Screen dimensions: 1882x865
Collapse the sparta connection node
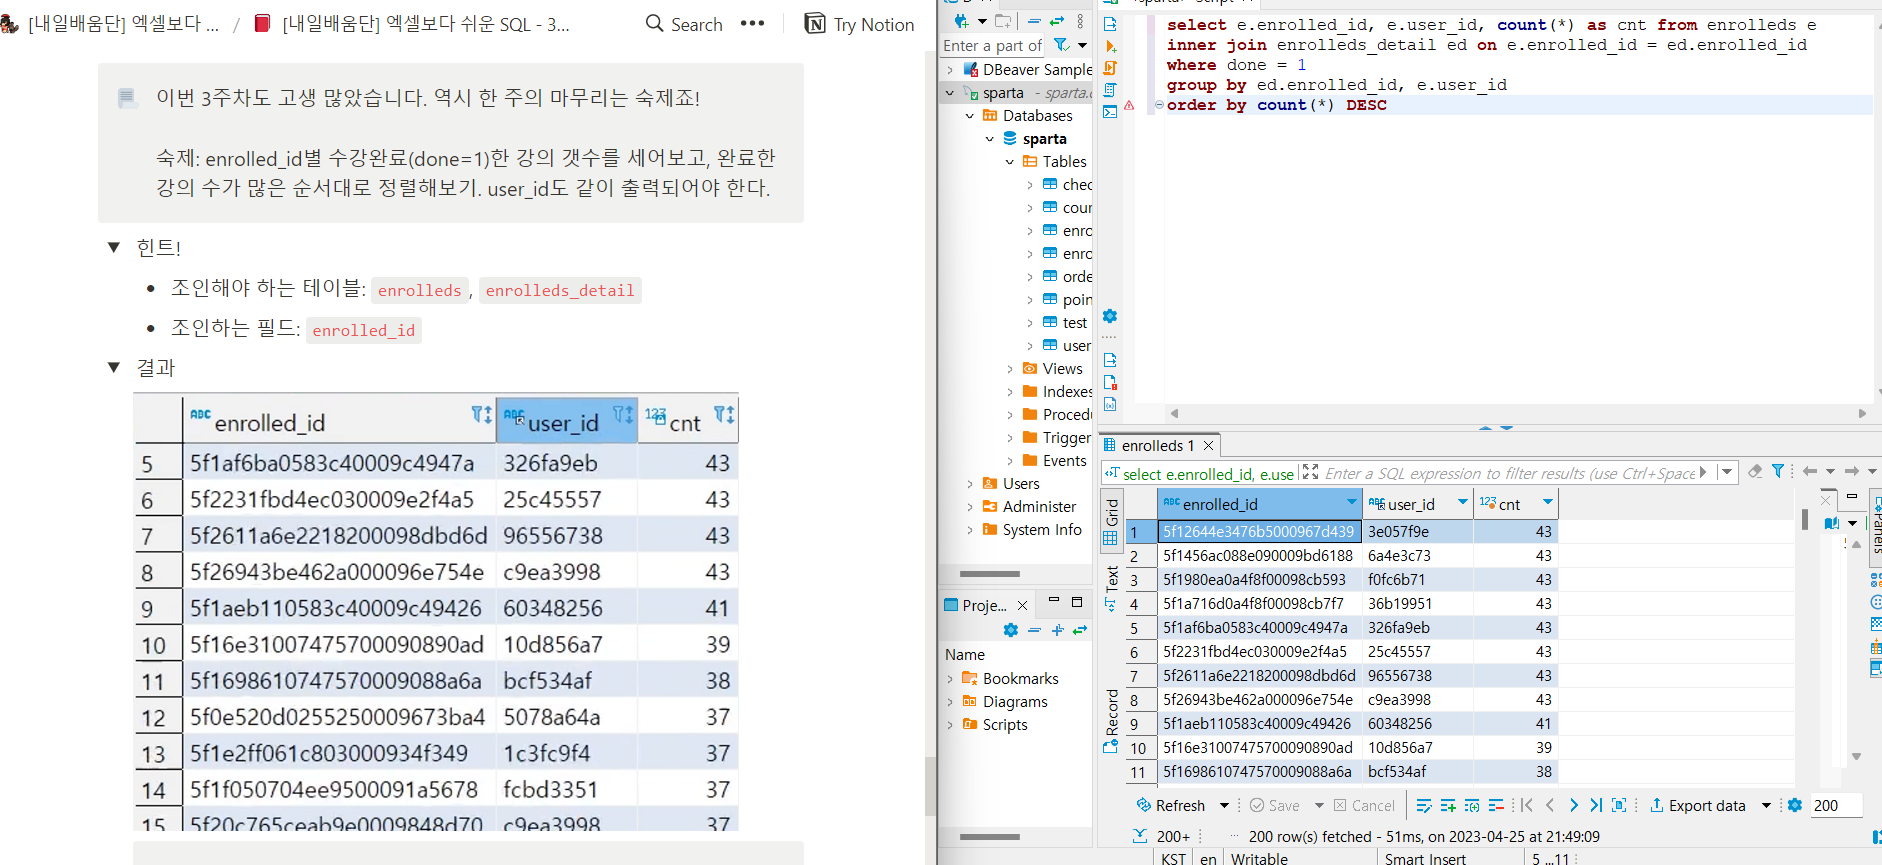coord(950,93)
